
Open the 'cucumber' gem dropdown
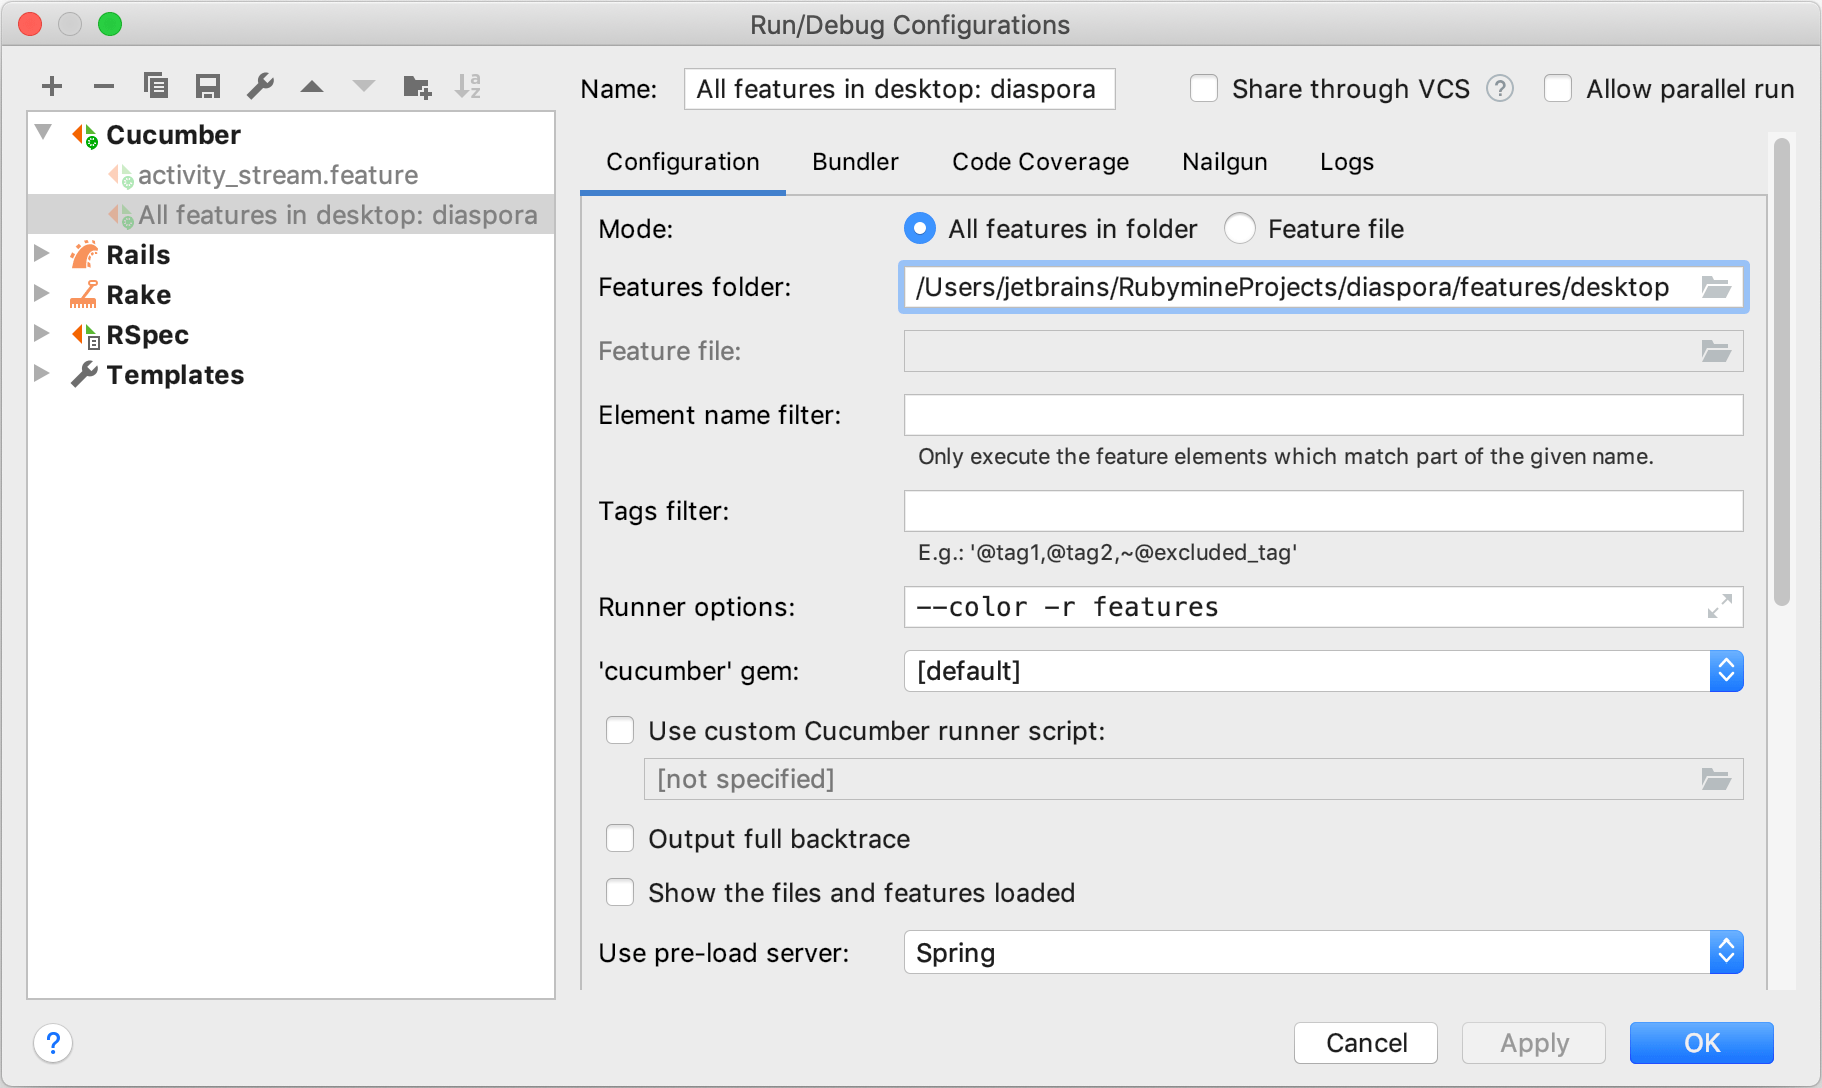click(1726, 671)
